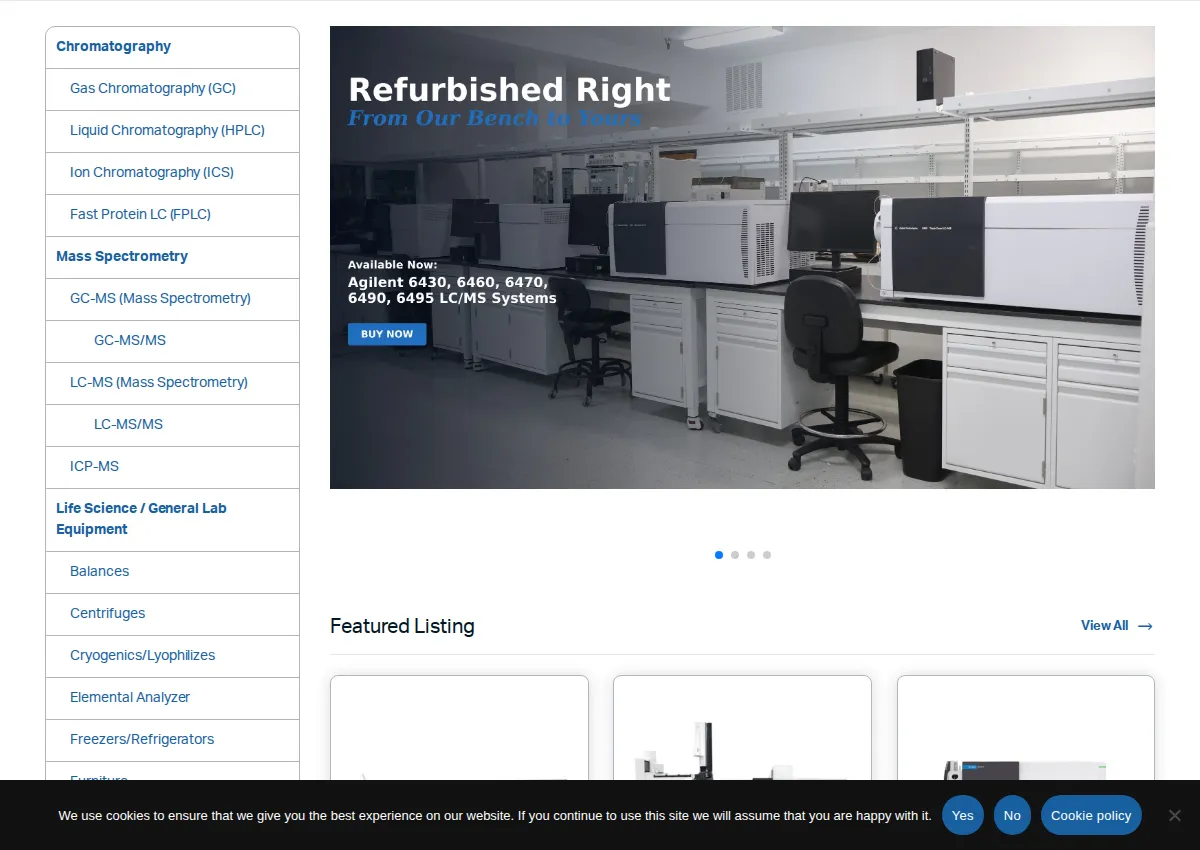
Task: Click the Featured Listing heading
Action: [402, 626]
